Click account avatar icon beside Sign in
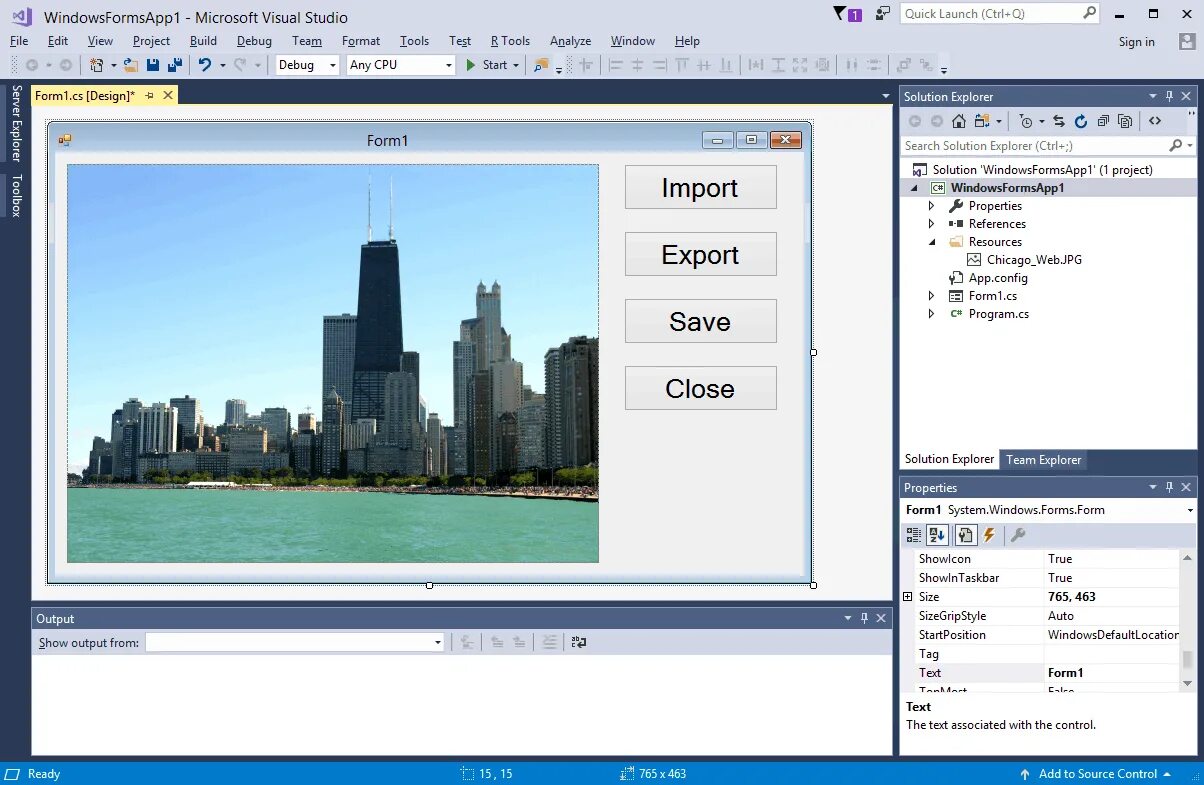This screenshot has height=785, width=1204. [1186, 41]
